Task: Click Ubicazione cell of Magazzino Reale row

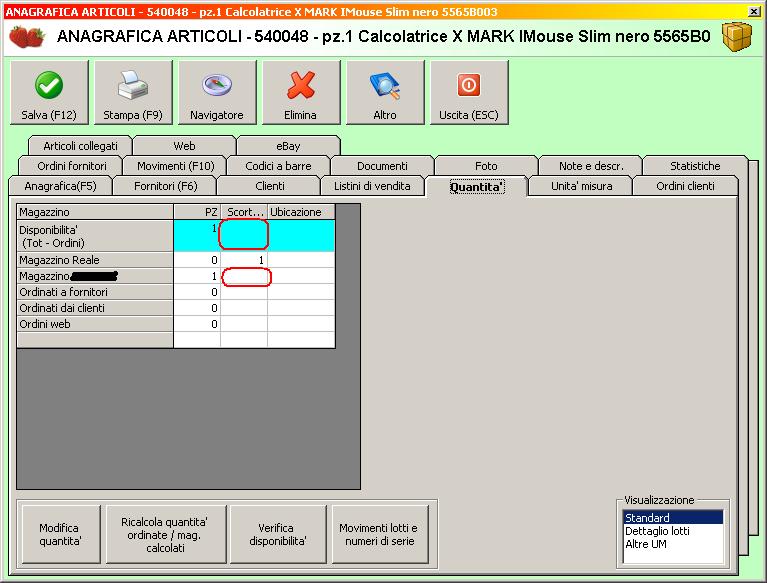Action: point(301,260)
